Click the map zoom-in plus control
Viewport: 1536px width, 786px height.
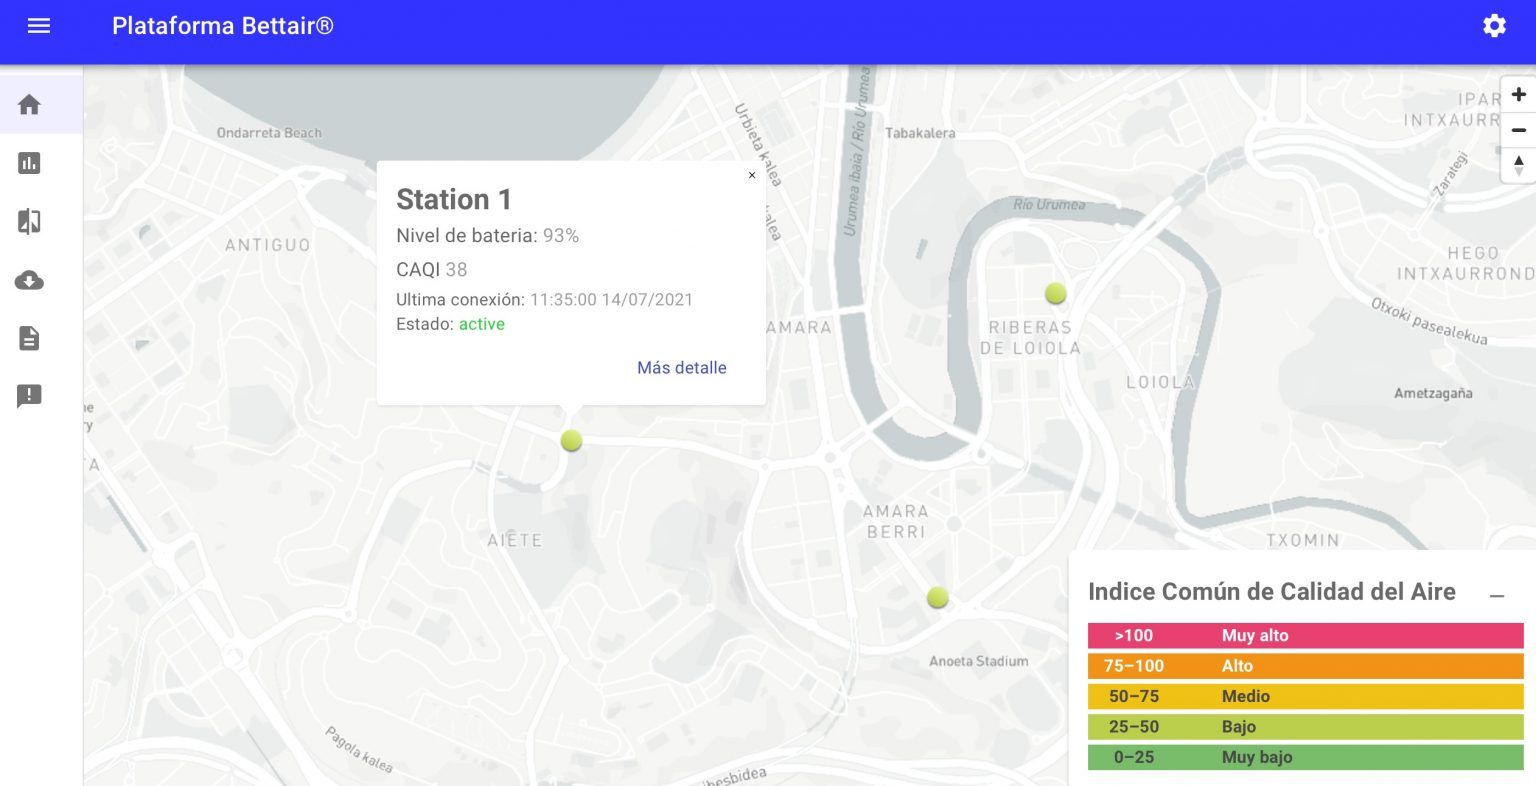(1519, 94)
